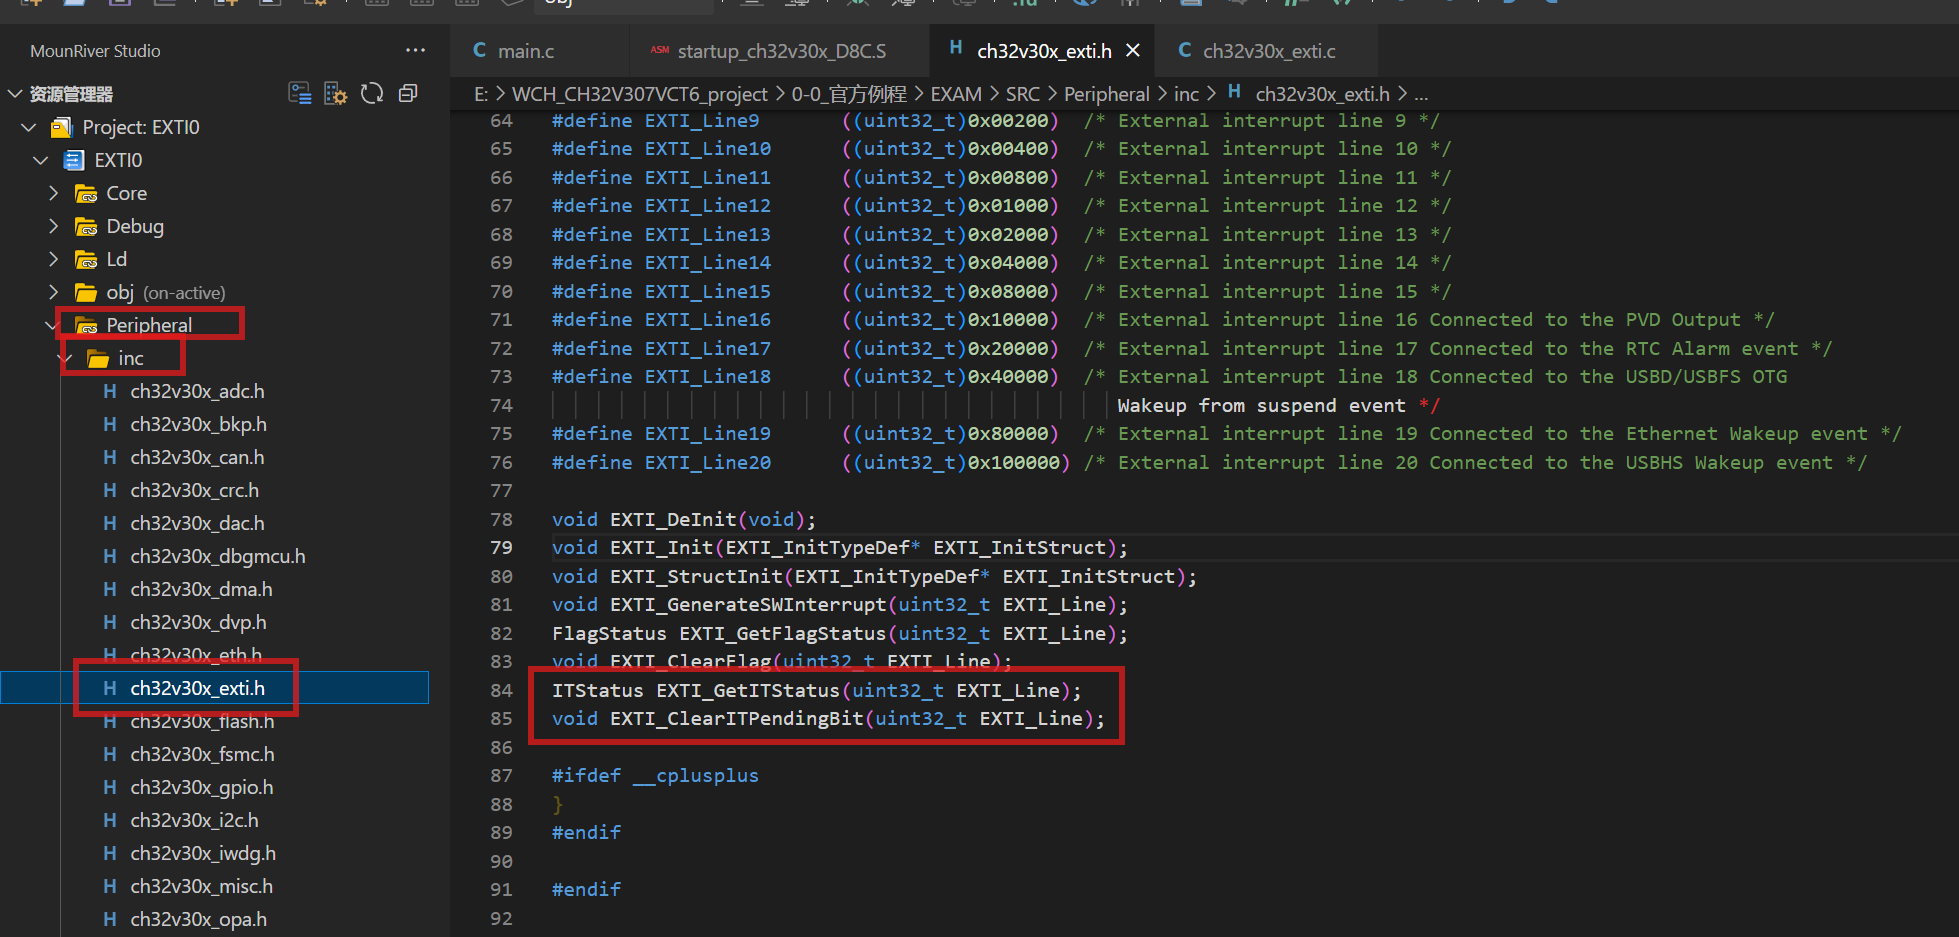Click the H icon beside ch32v30x_dma.h
The width and height of the screenshot is (1959, 937).
click(x=110, y=589)
